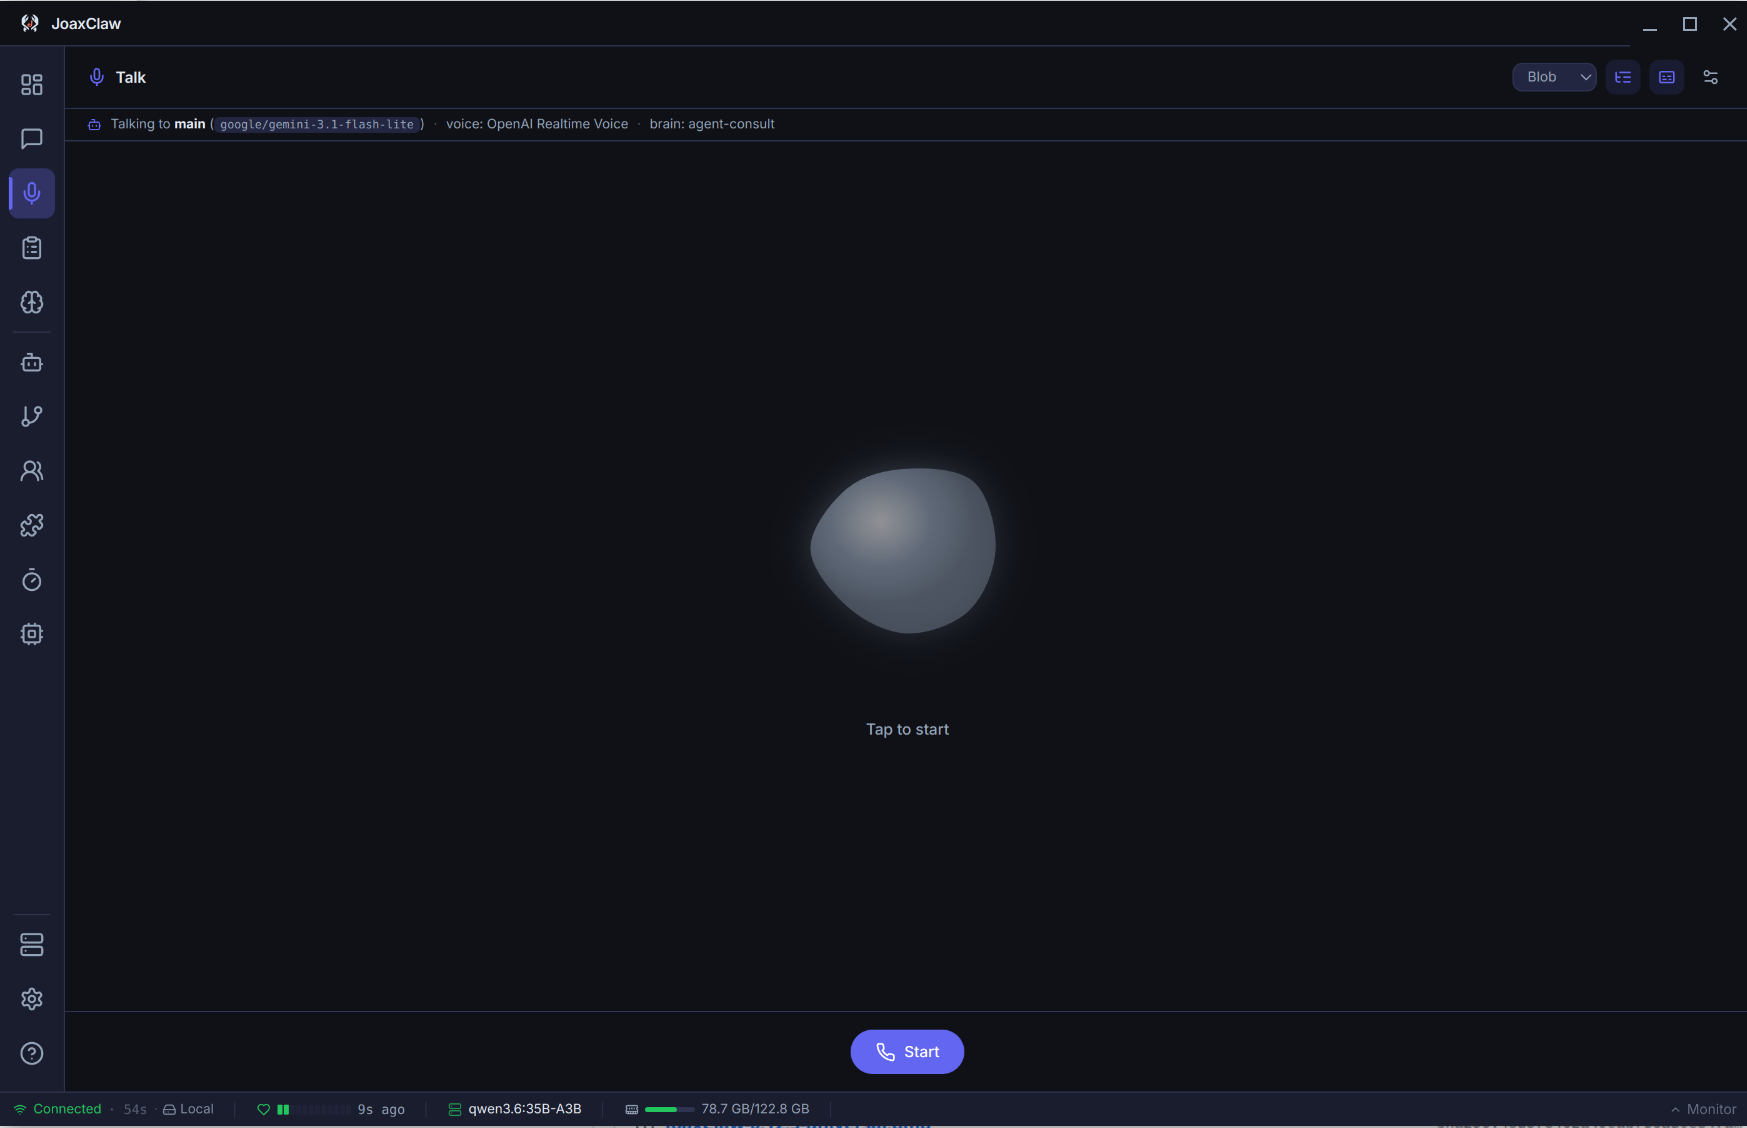
Task: Click the heartbeat activity bar in status bar
Action: [x=313, y=1109]
